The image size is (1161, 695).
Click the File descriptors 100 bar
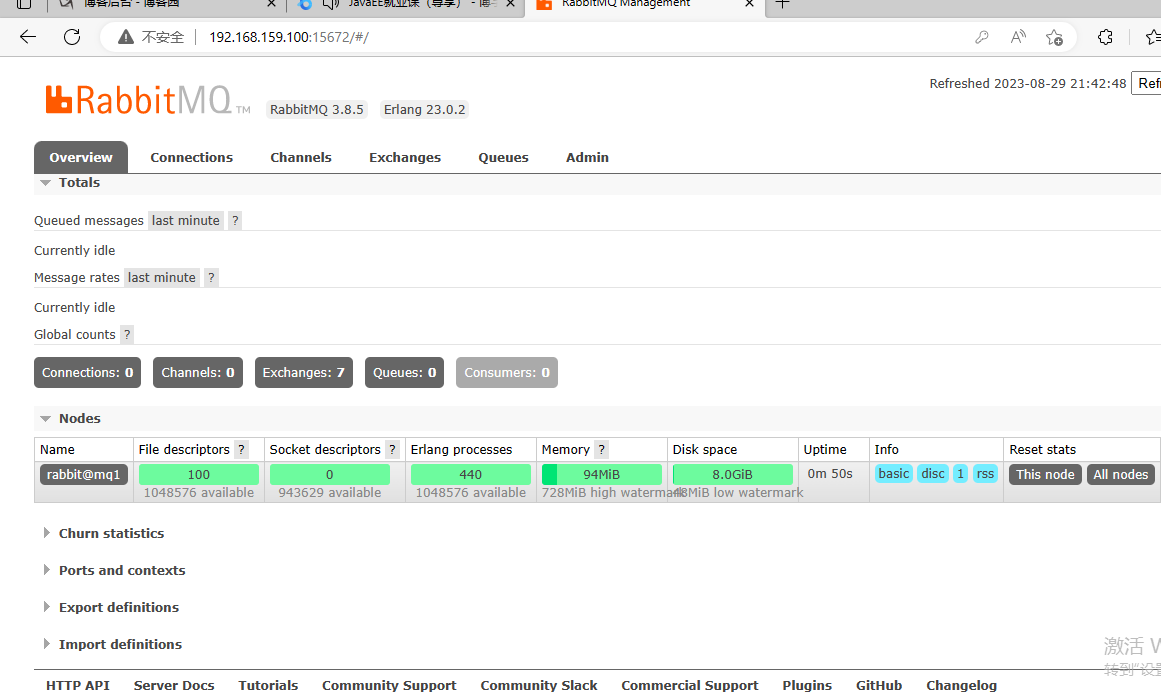[198, 474]
